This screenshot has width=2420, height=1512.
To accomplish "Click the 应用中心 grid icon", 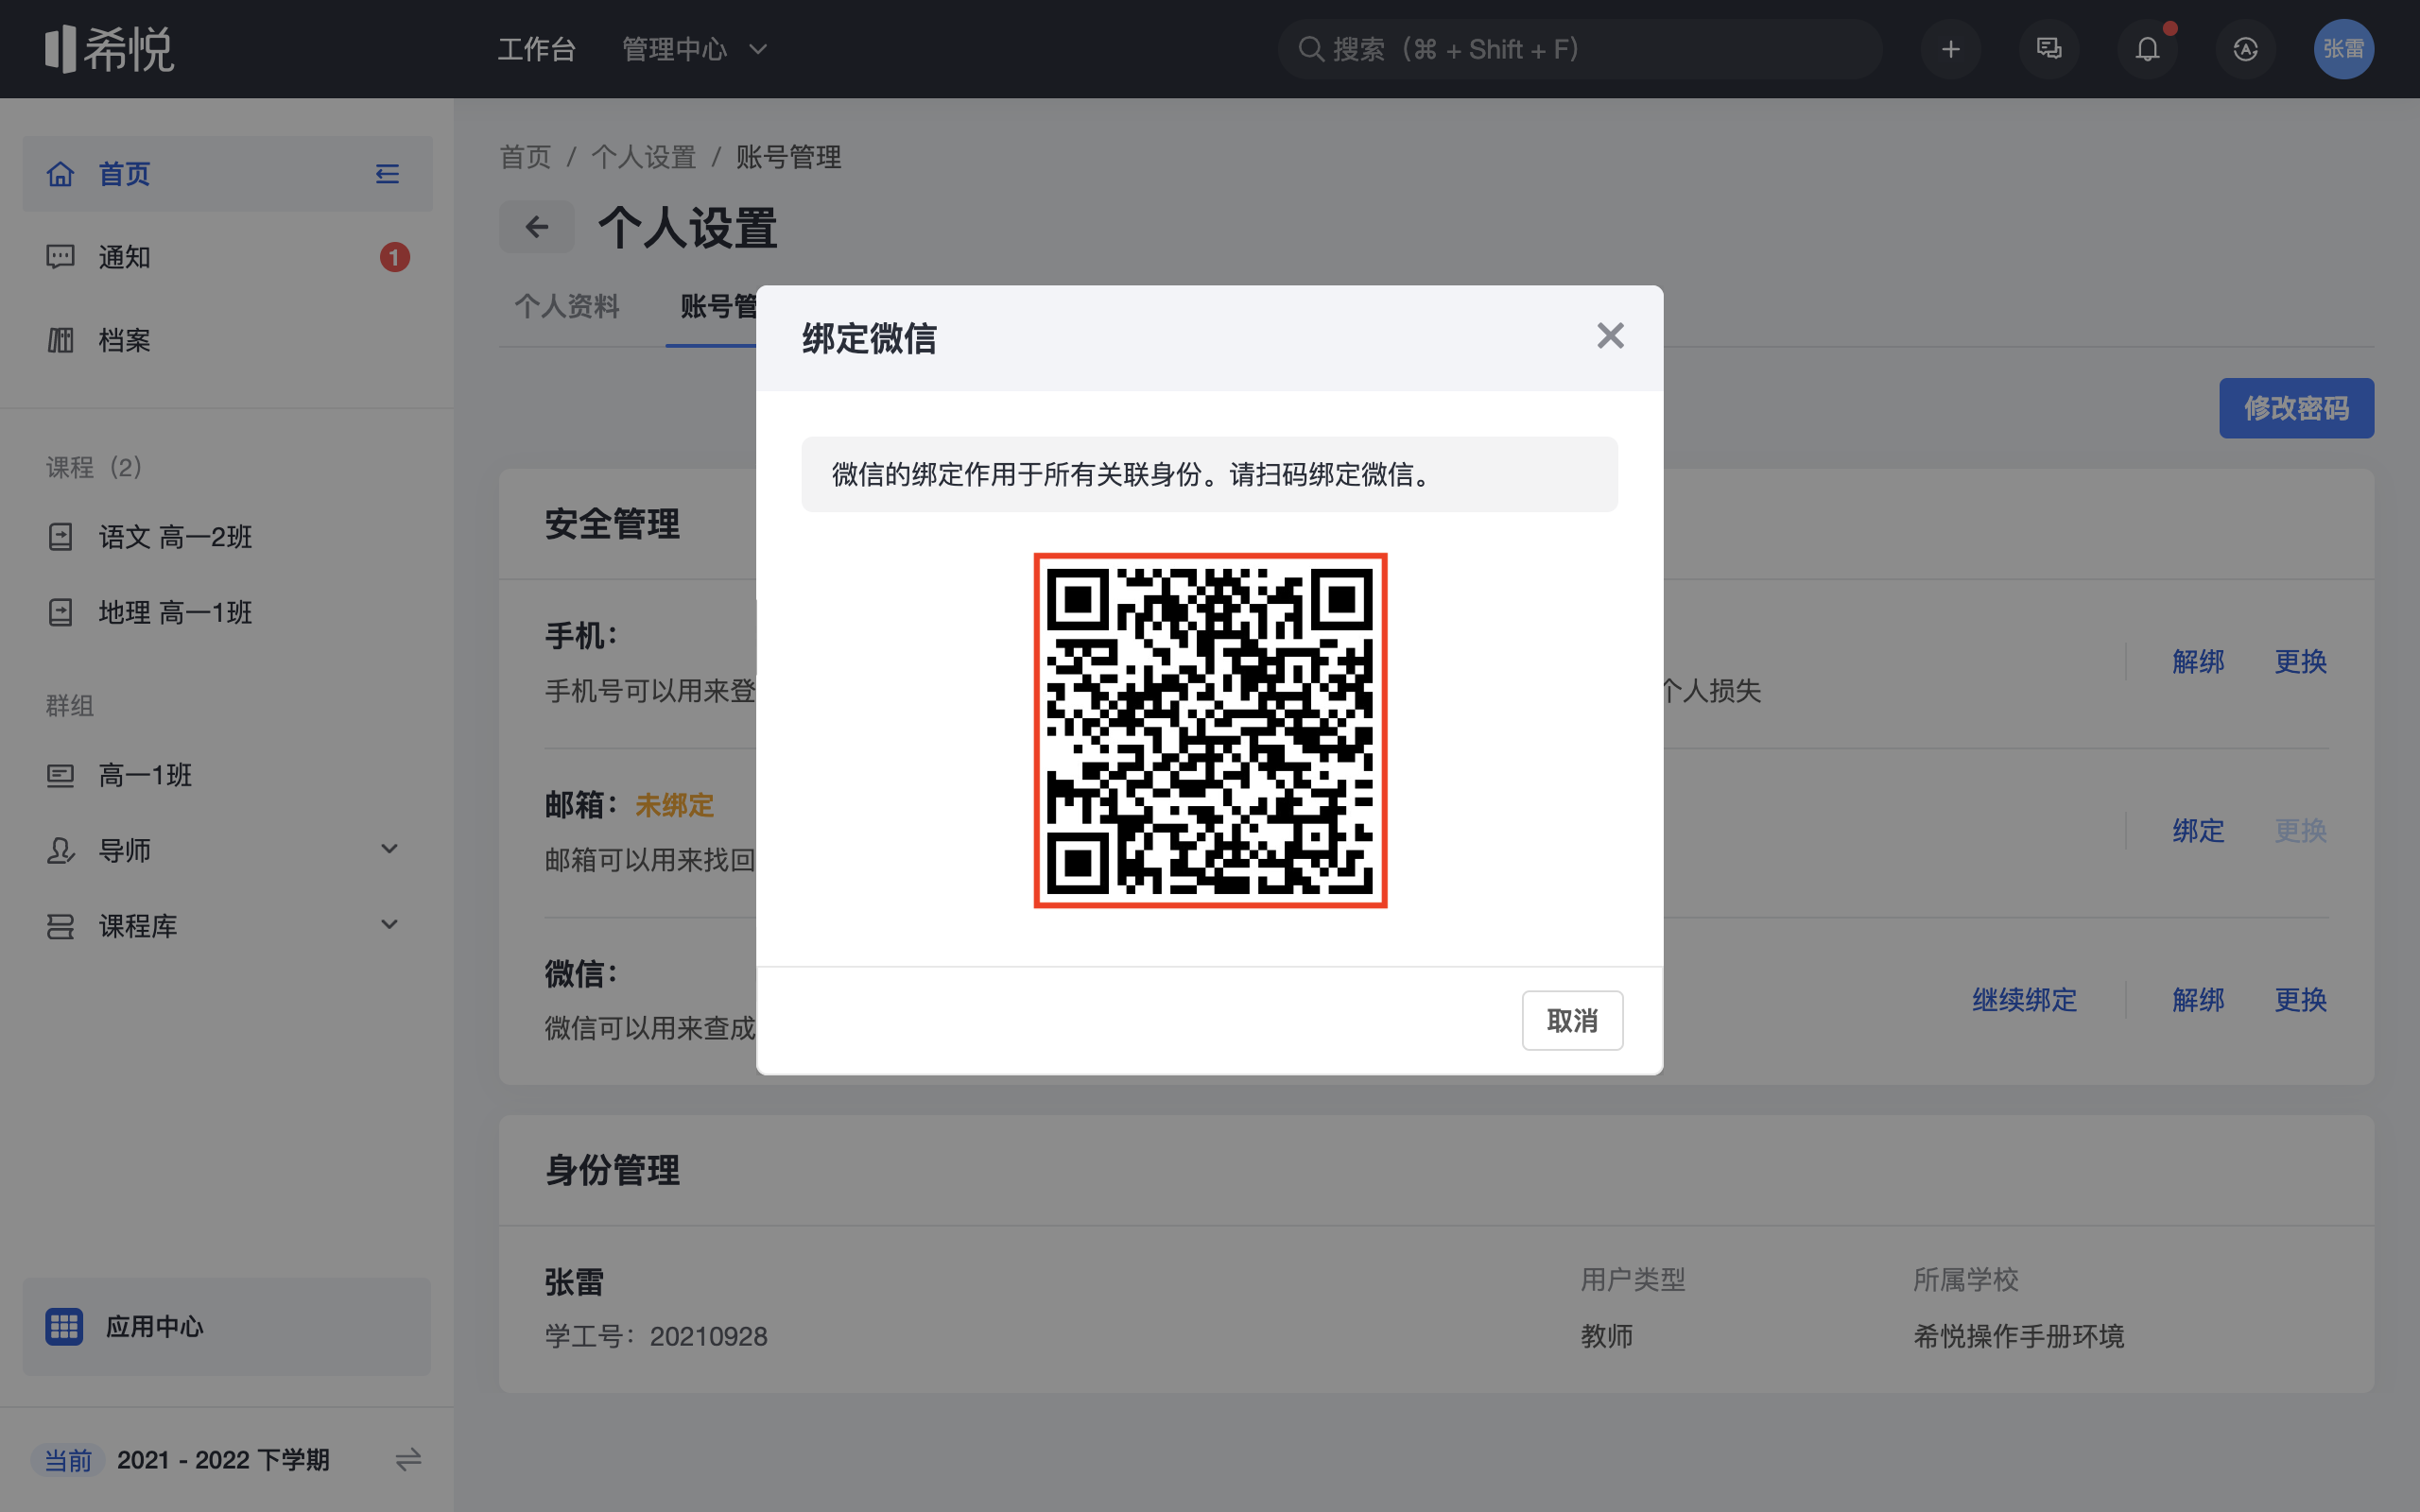I will [64, 1326].
